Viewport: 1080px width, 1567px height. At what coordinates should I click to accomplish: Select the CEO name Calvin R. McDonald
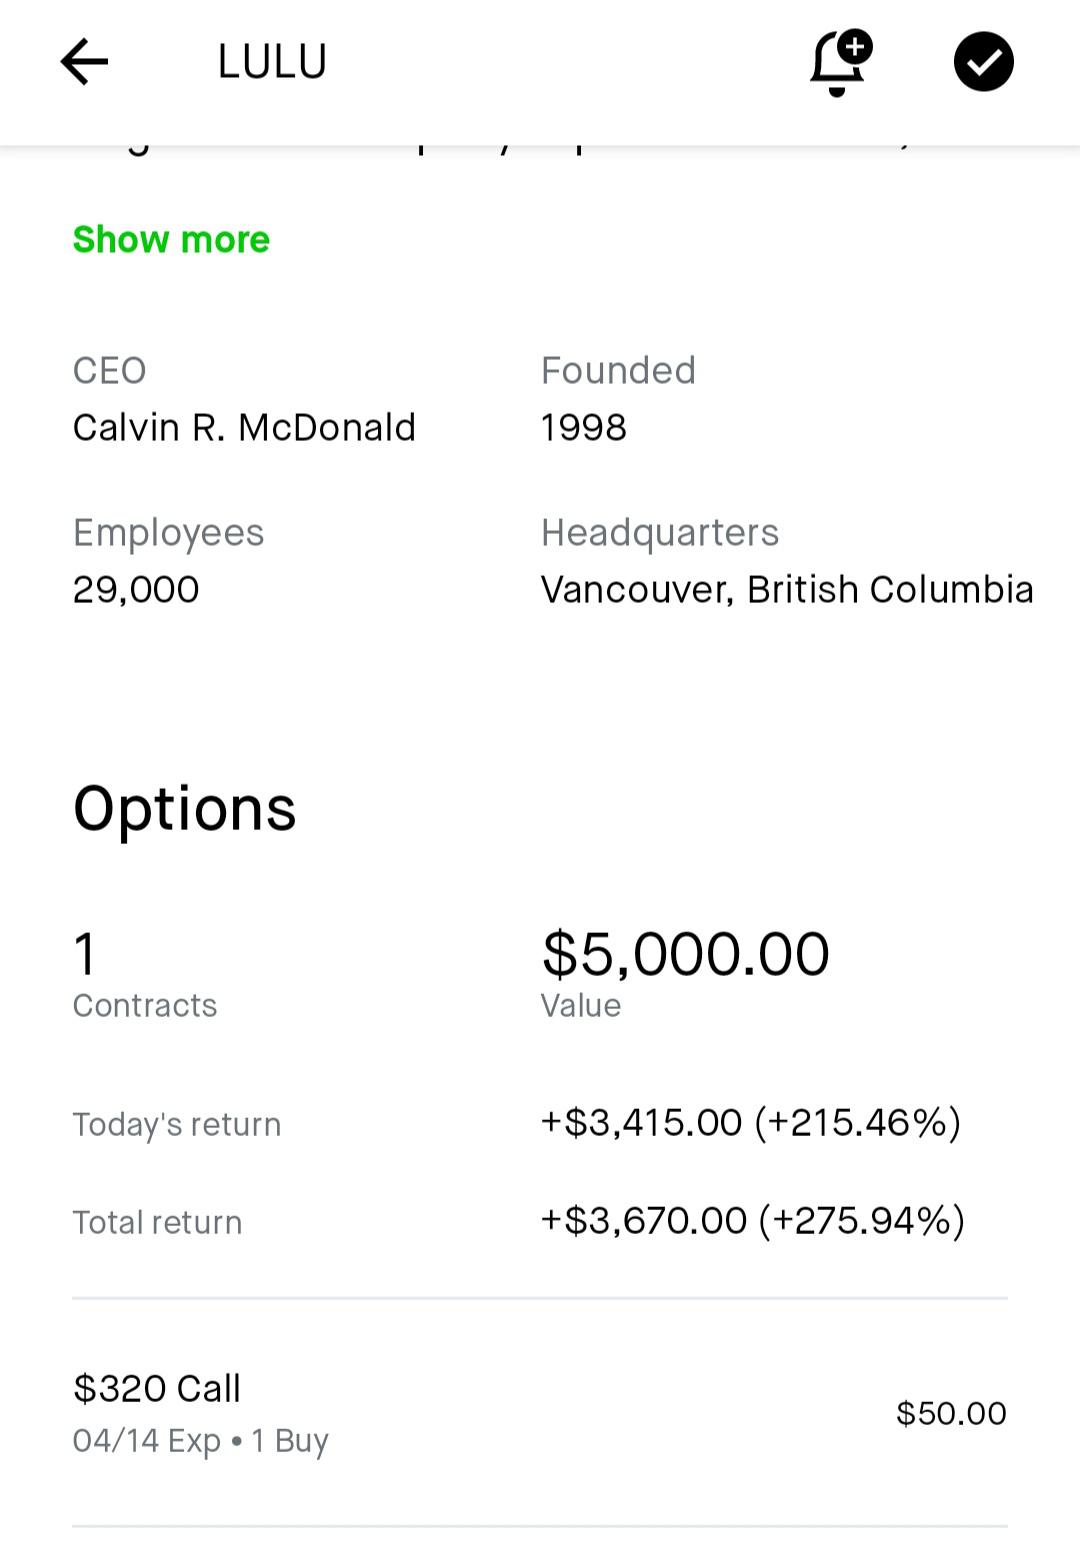(x=244, y=428)
